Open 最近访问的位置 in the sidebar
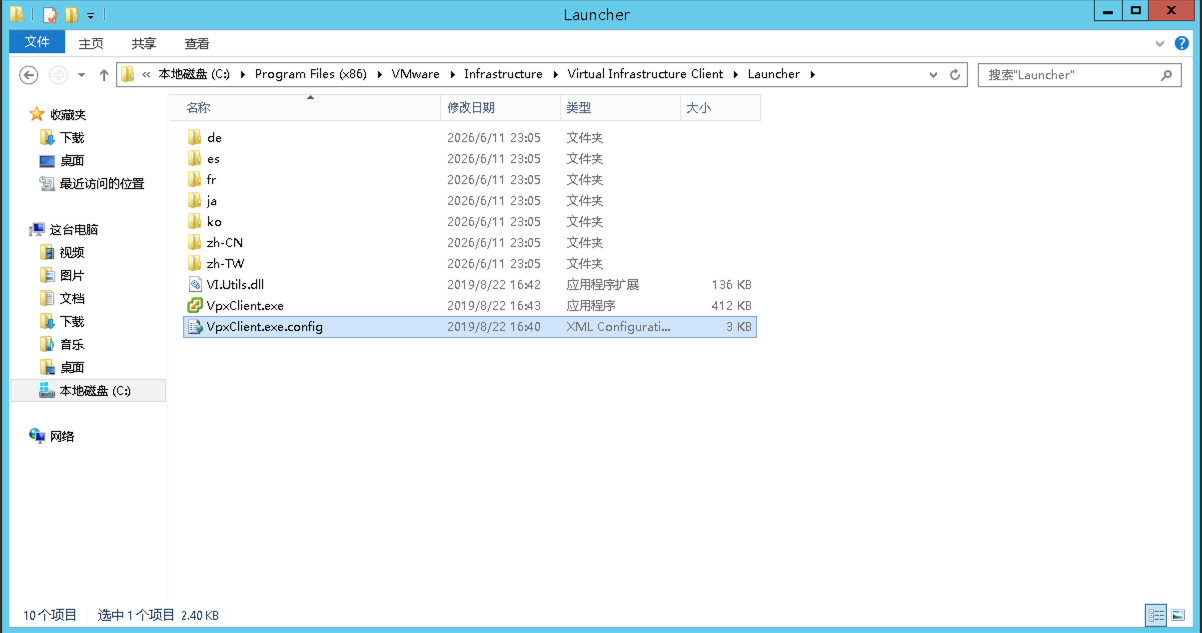The height and width of the screenshot is (633, 1202). 91,184
